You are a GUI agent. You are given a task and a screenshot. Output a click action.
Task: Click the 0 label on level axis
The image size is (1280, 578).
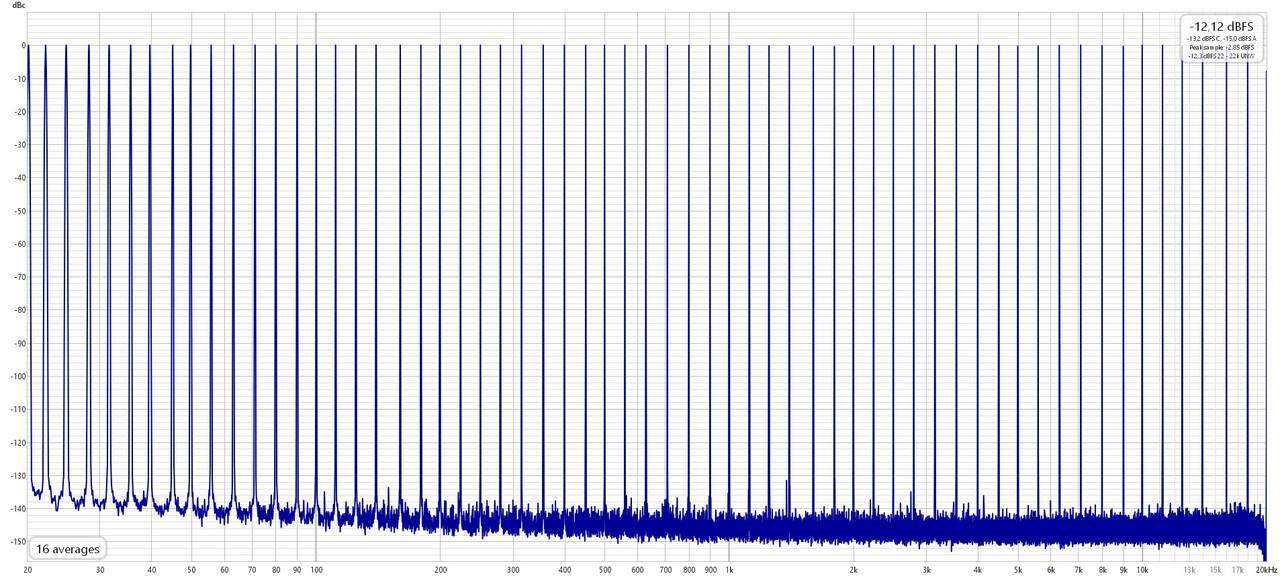pos(21,46)
